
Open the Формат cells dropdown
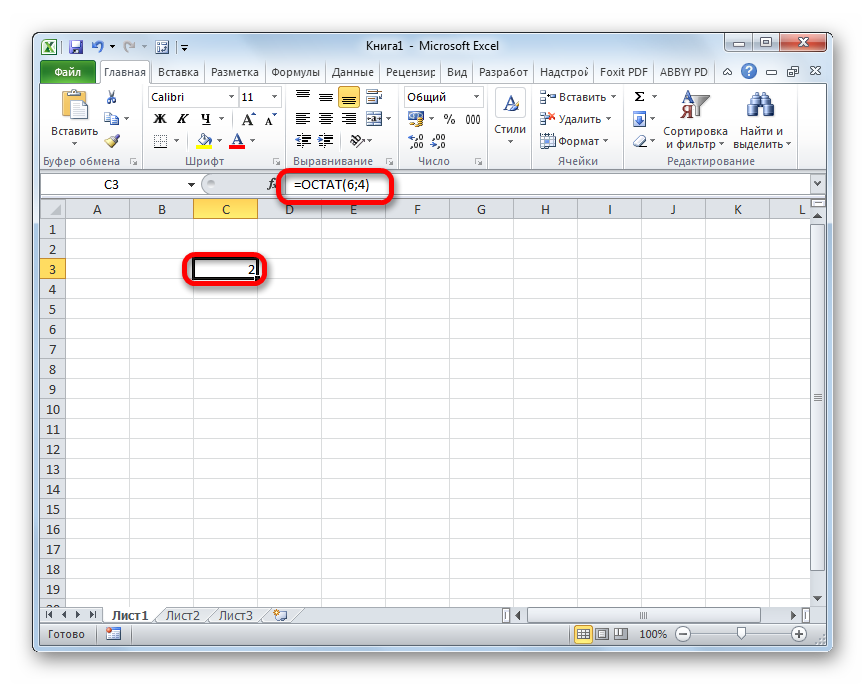click(574, 141)
